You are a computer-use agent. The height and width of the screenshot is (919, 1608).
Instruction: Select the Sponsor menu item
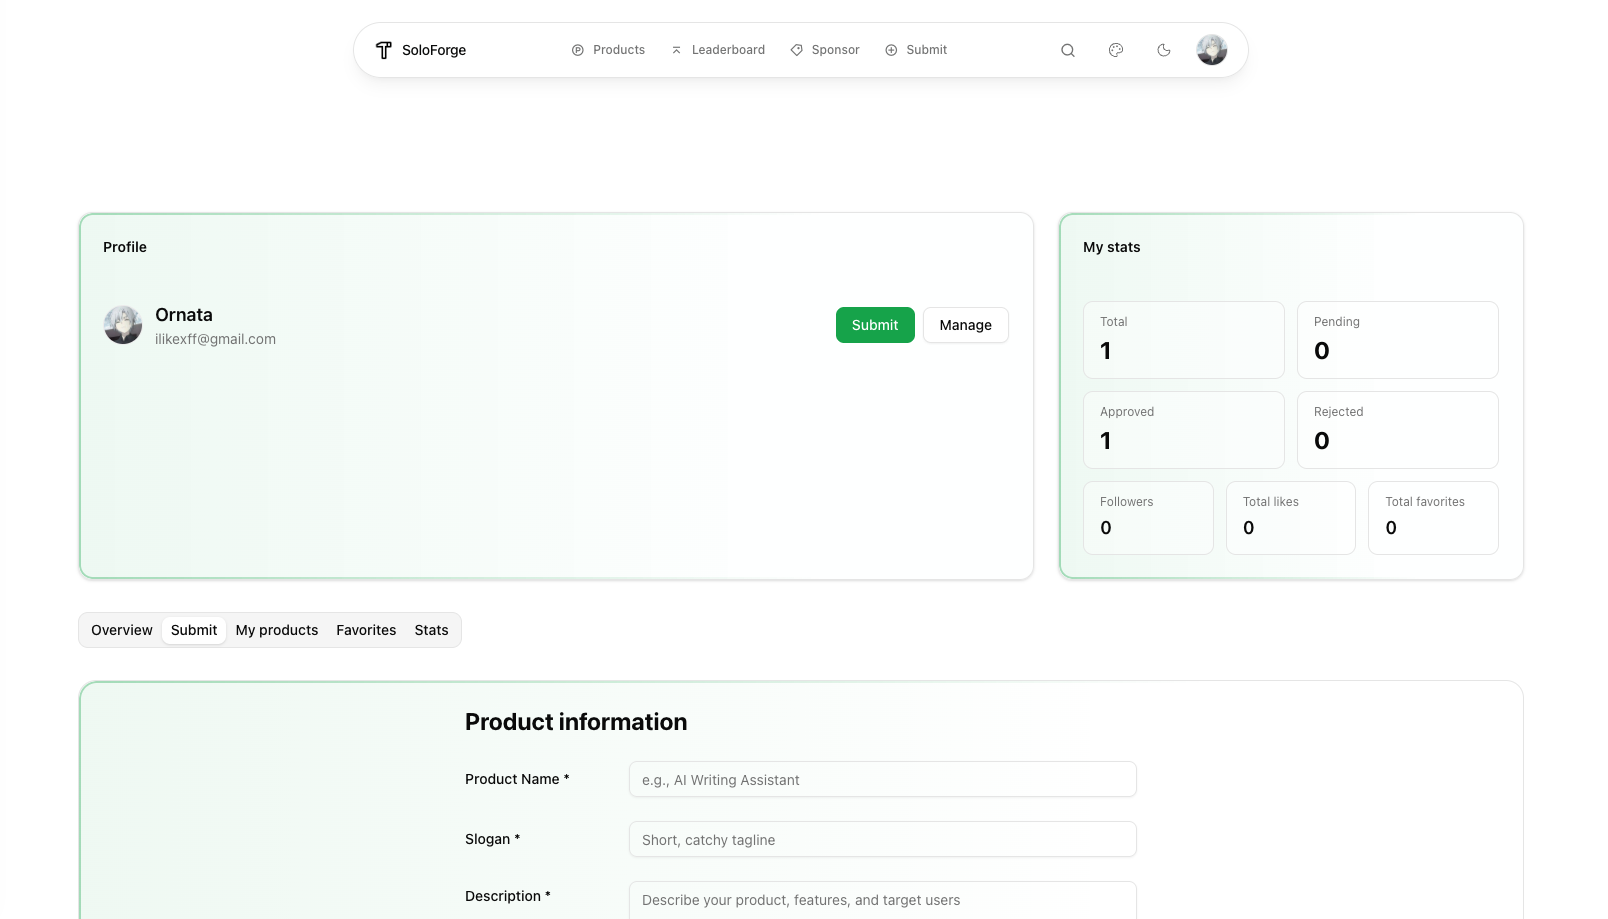click(836, 49)
